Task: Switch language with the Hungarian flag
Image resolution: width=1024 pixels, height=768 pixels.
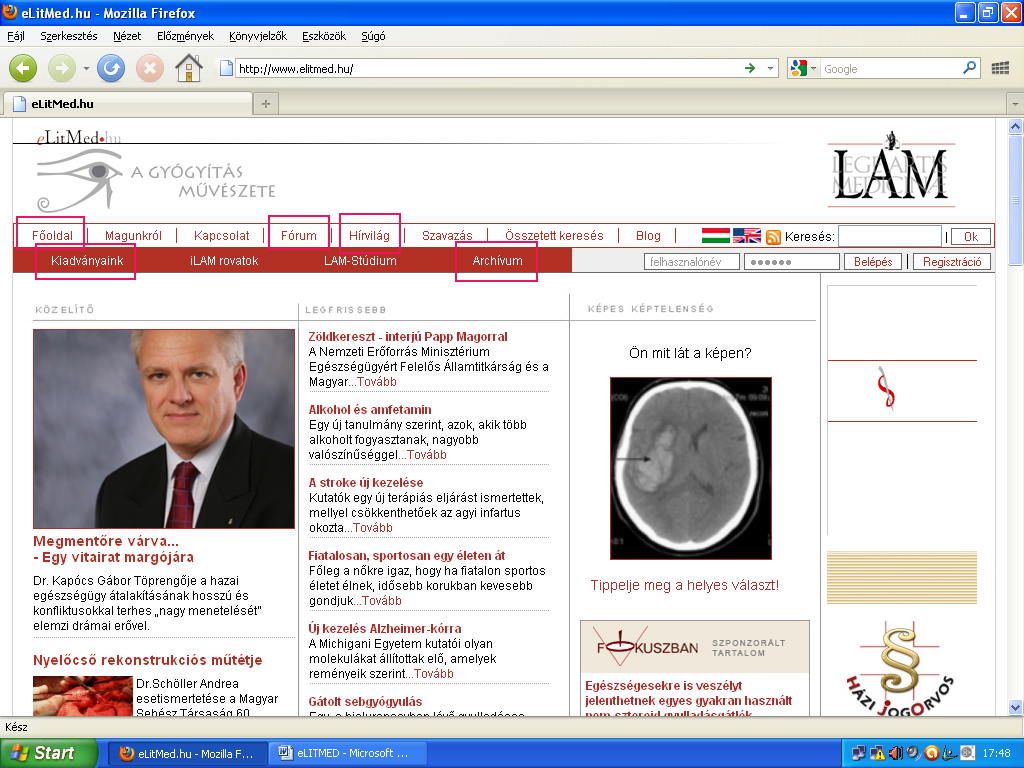Action: [x=715, y=236]
